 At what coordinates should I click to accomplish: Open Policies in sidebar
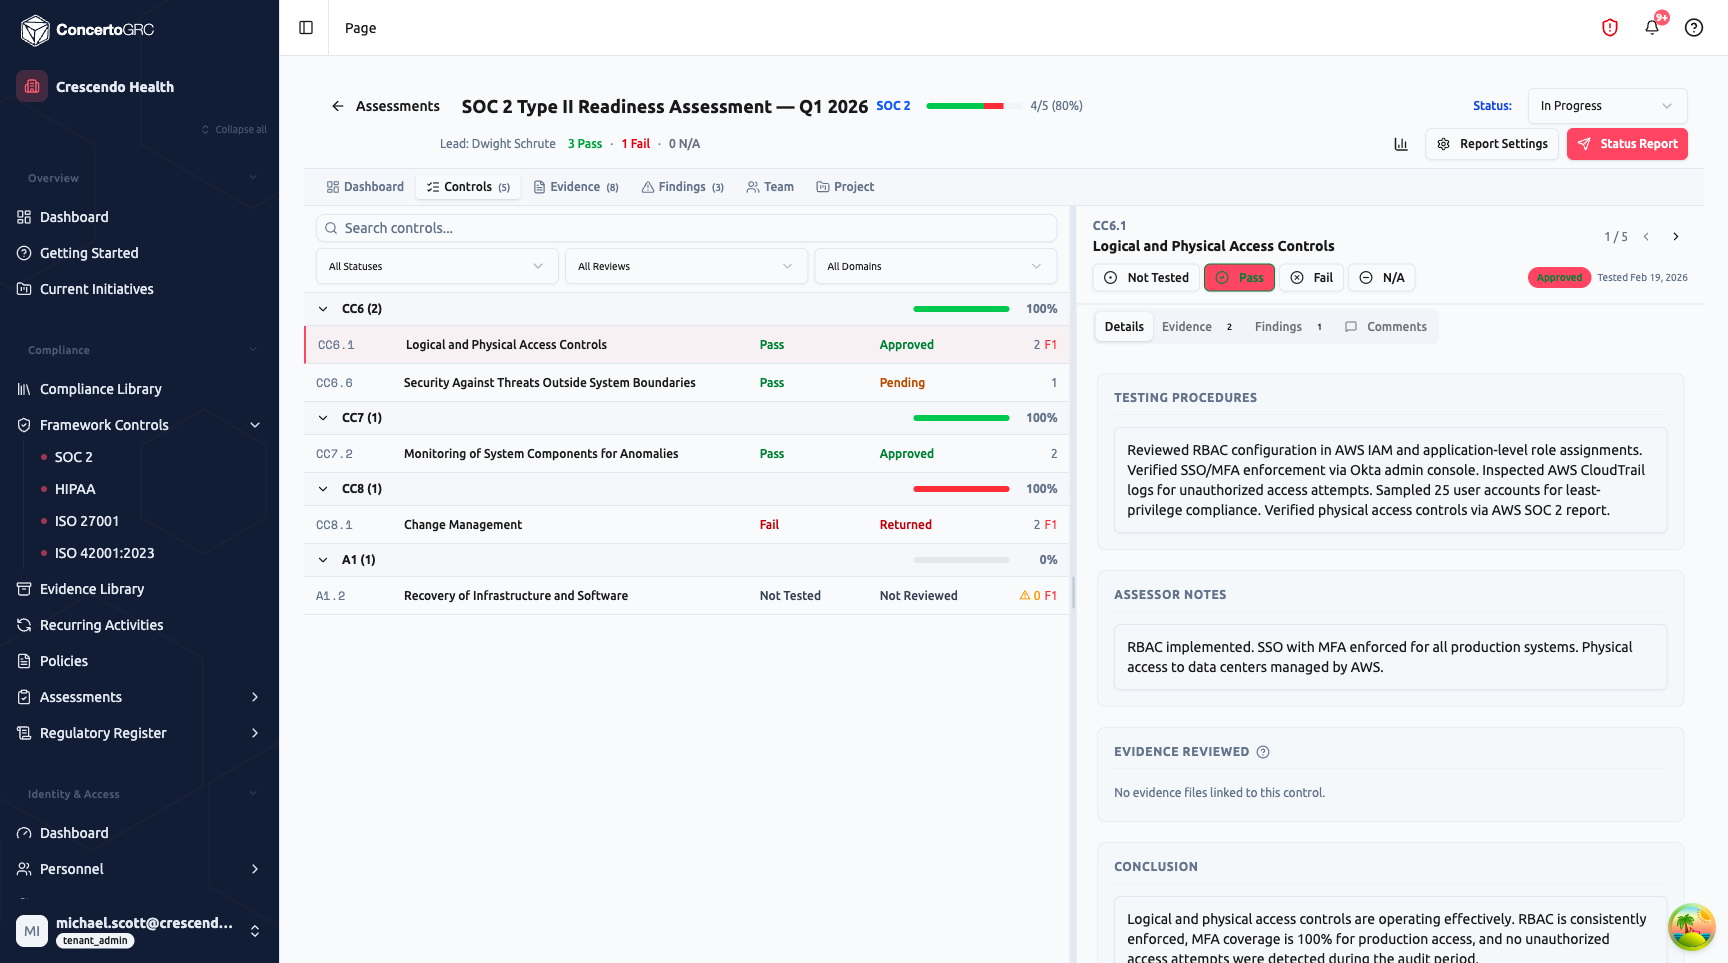point(64,661)
